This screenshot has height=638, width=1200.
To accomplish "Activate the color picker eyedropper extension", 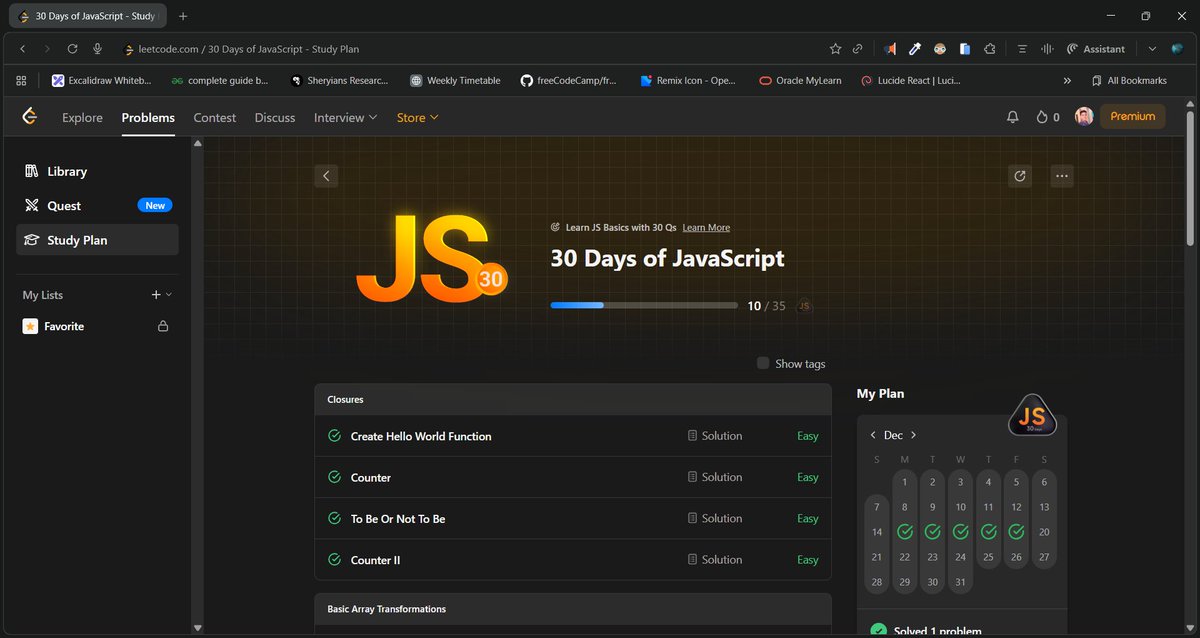I will point(915,49).
